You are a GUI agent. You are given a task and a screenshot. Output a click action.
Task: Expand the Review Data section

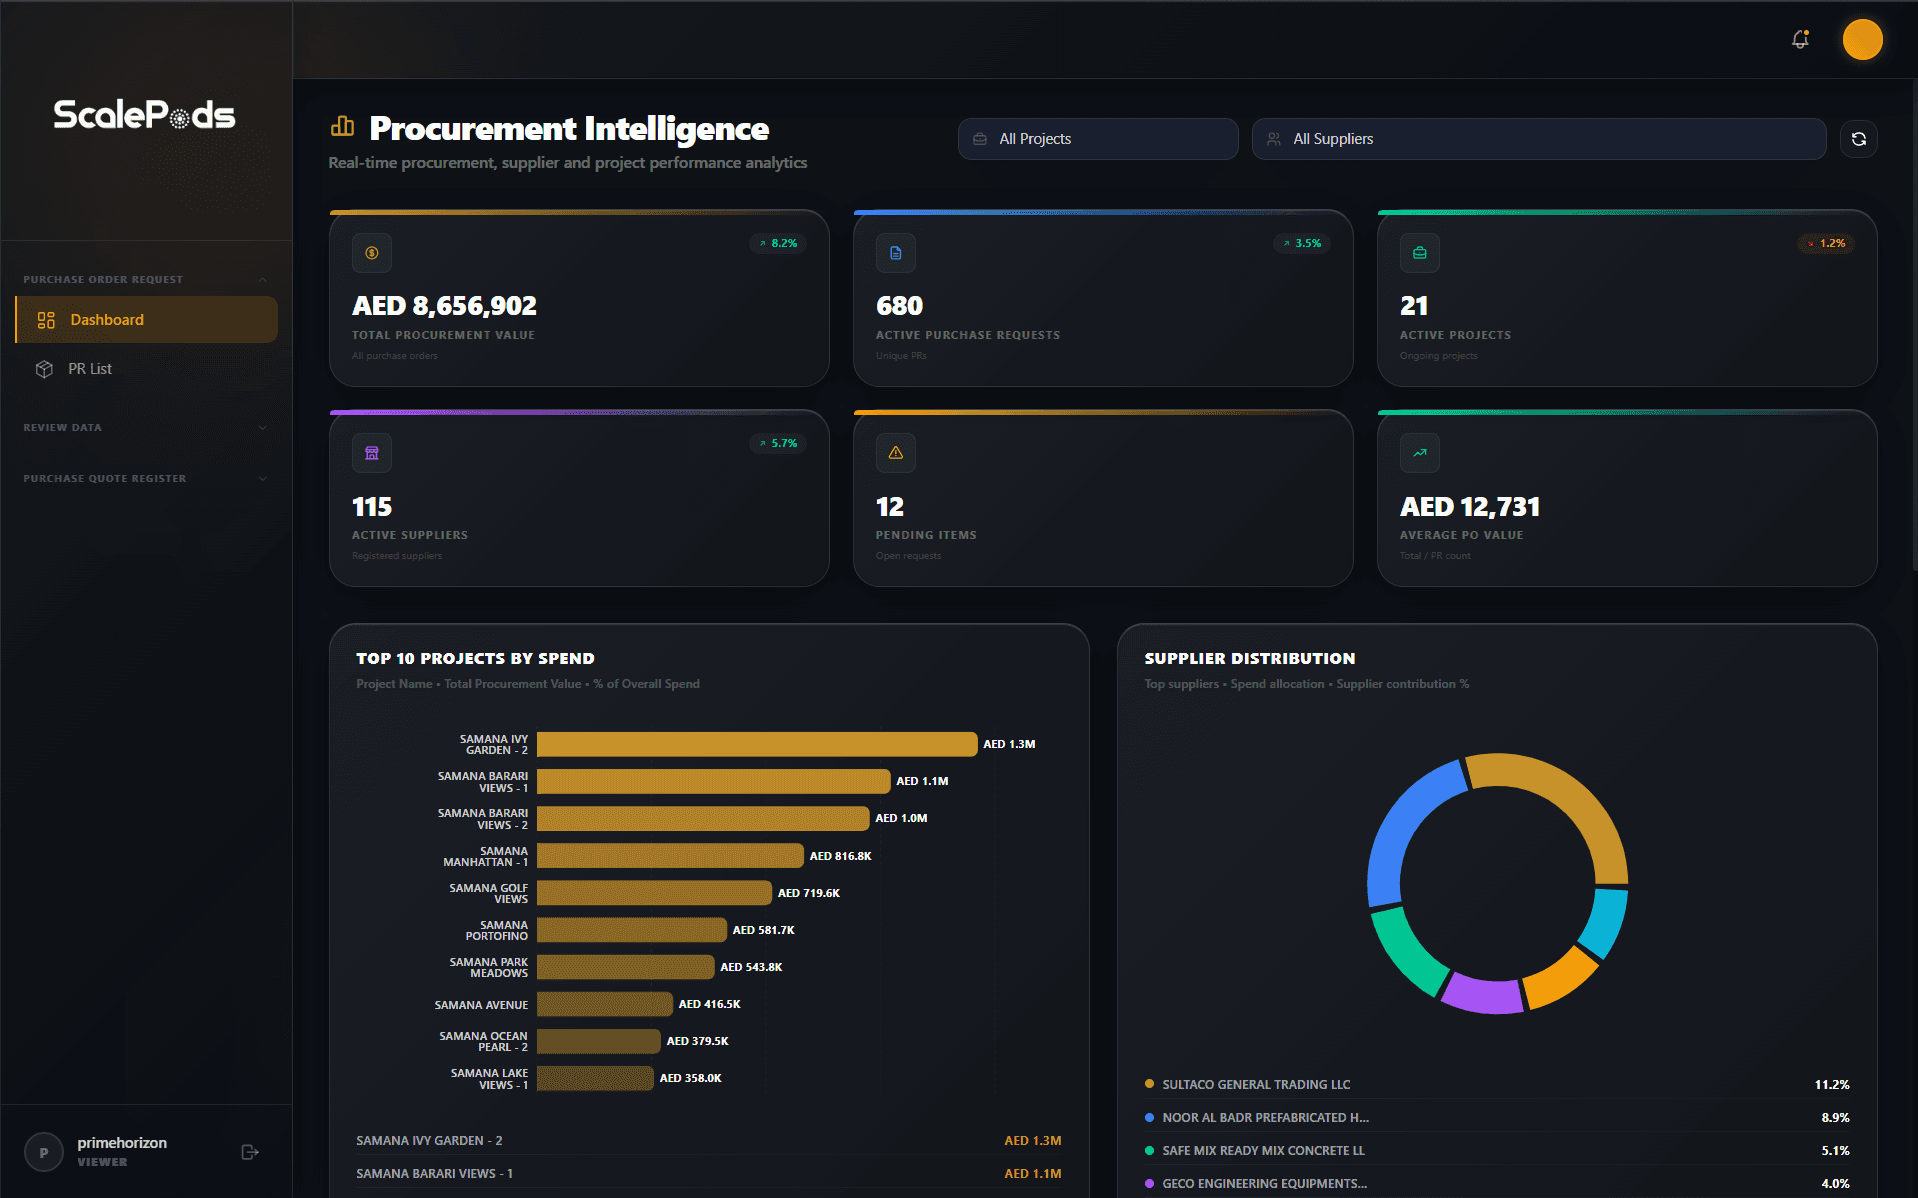pos(146,427)
